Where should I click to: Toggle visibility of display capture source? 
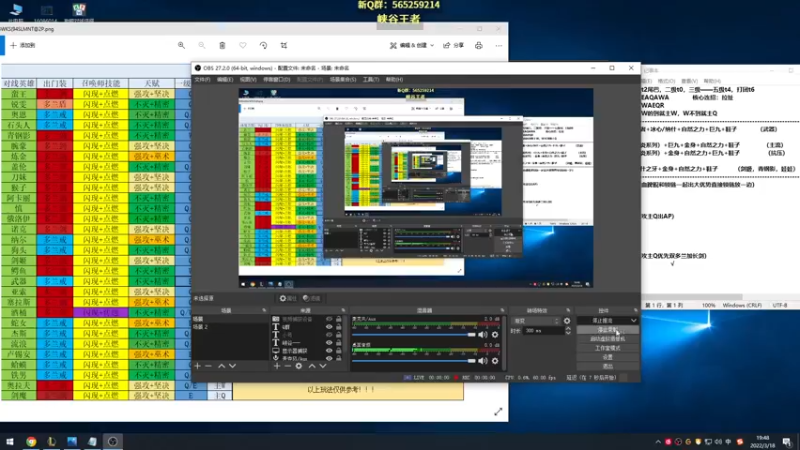329,351
